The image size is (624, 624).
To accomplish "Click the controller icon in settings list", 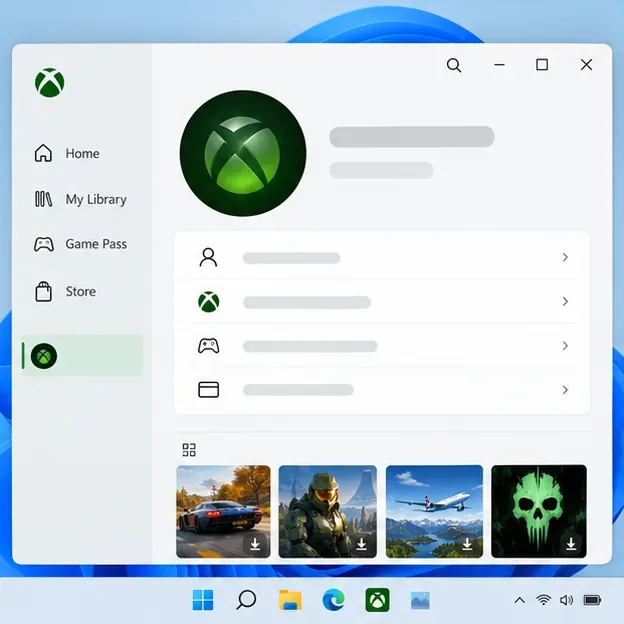I will coord(209,346).
